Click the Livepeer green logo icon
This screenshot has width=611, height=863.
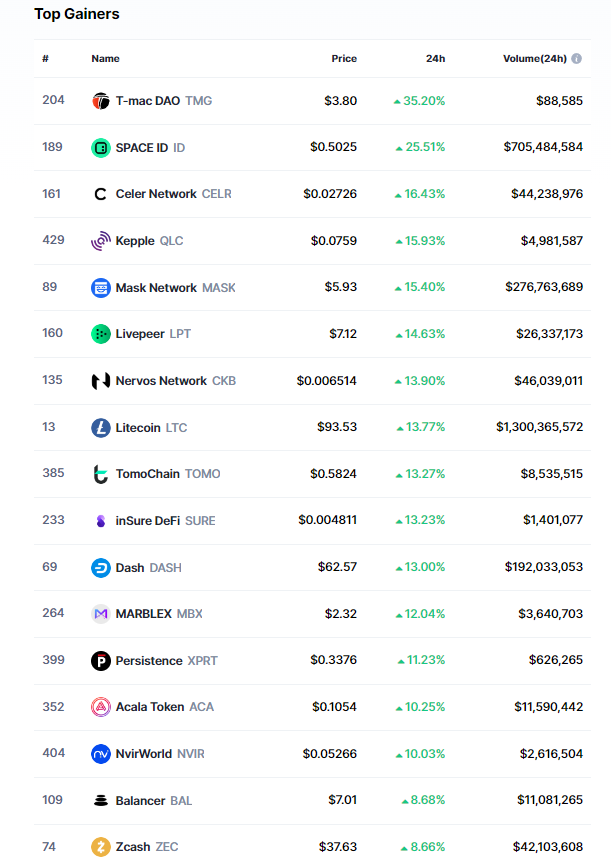pos(100,334)
